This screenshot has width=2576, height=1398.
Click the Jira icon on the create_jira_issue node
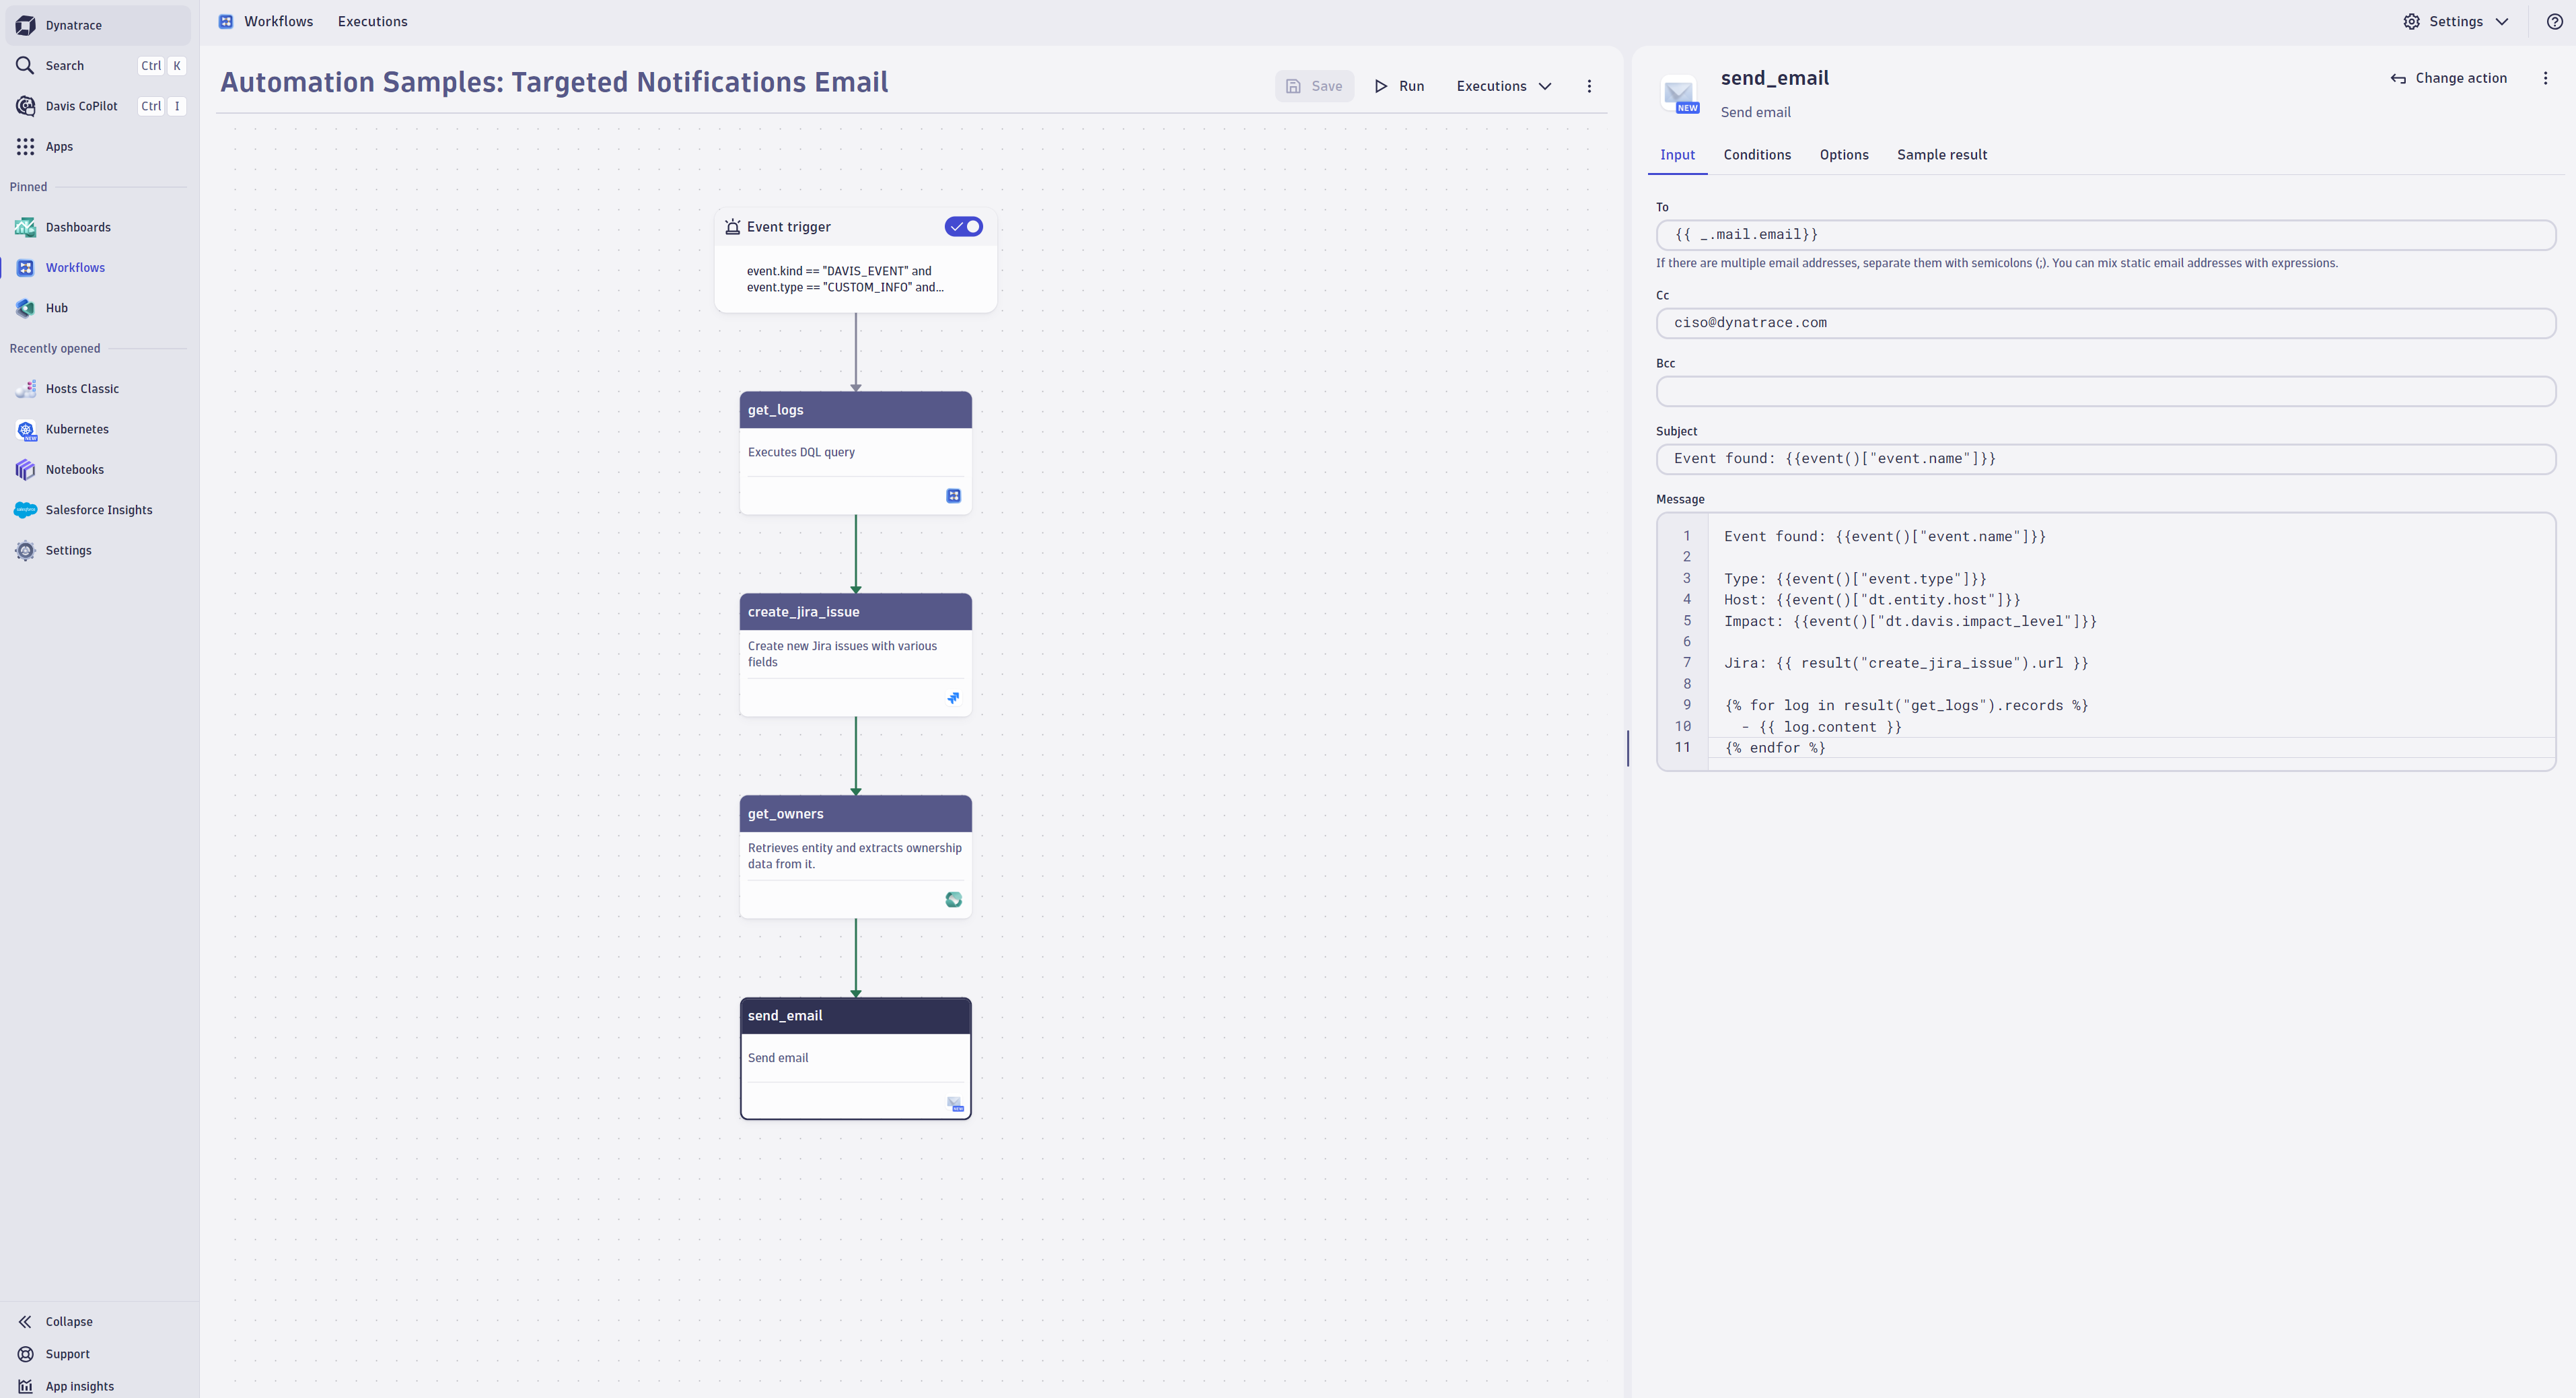tap(953, 698)
